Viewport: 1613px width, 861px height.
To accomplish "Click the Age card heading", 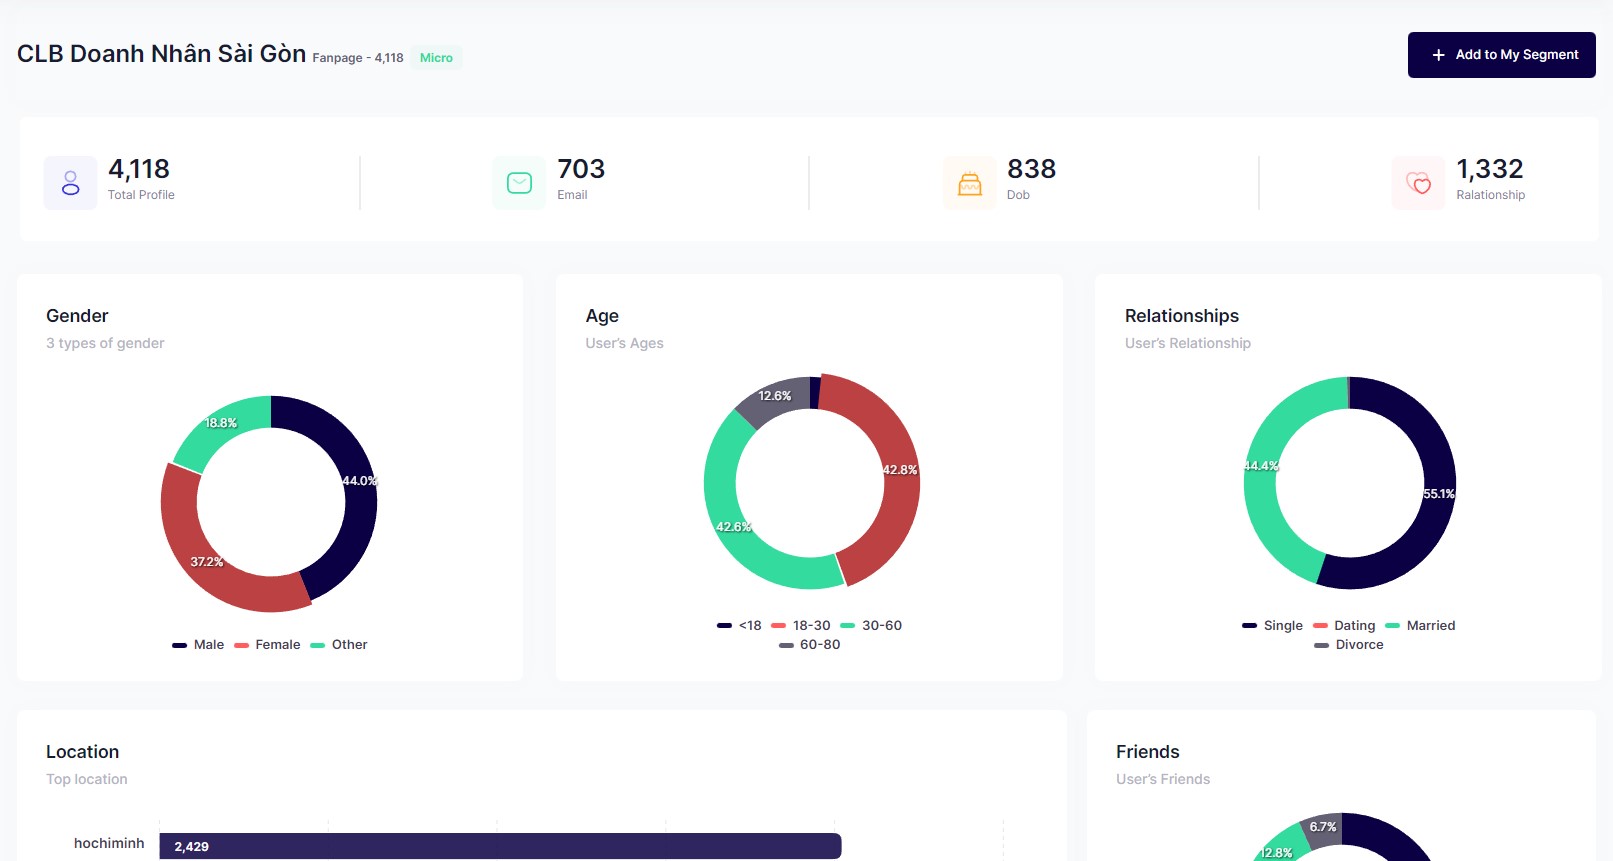I will (602, 316).
